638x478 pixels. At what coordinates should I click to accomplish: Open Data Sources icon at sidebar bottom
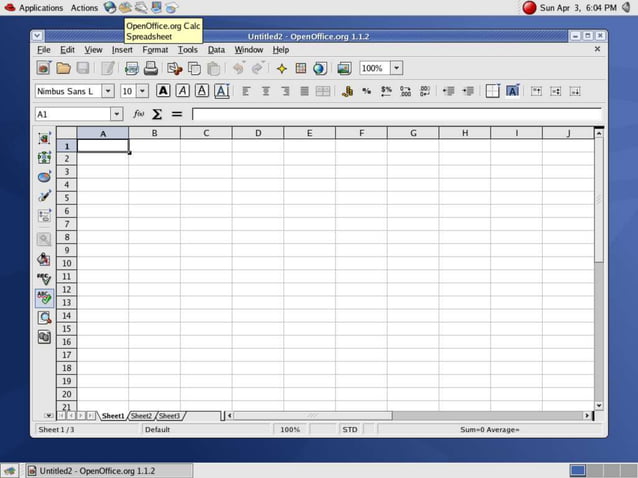pyautogui.click(x=44, y=337)
